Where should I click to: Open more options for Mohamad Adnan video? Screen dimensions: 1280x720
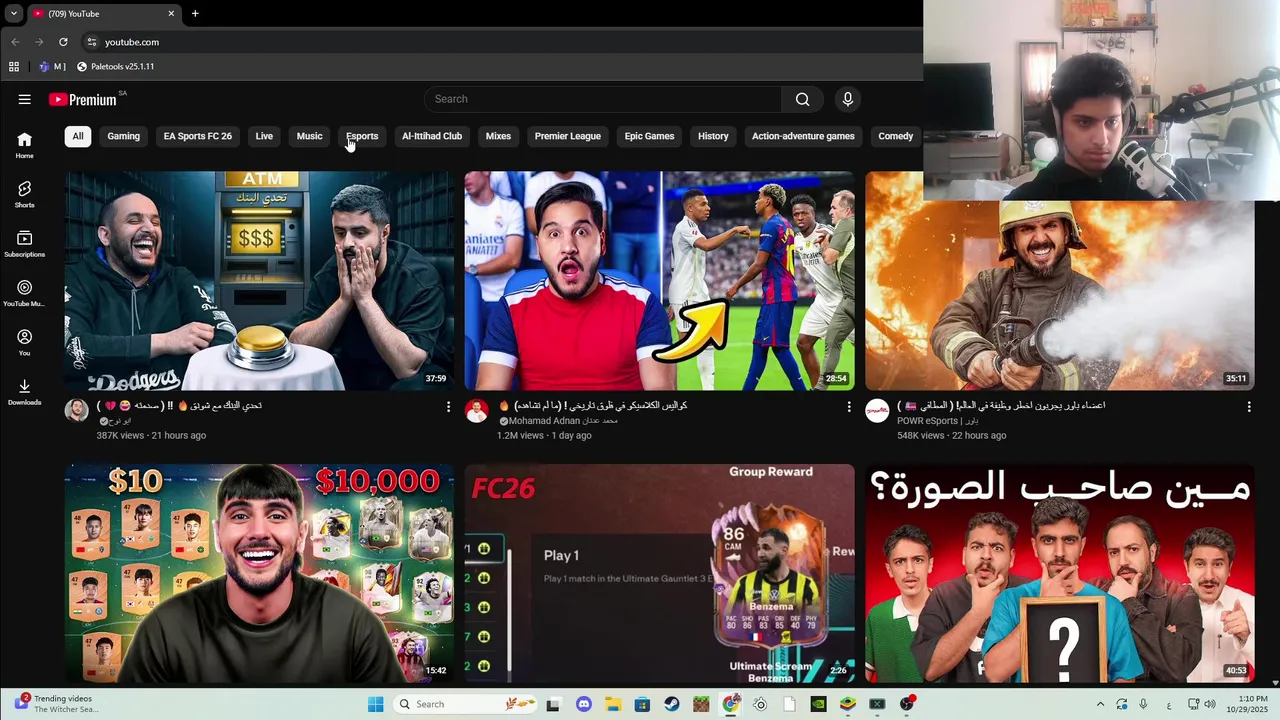point(849,407)
